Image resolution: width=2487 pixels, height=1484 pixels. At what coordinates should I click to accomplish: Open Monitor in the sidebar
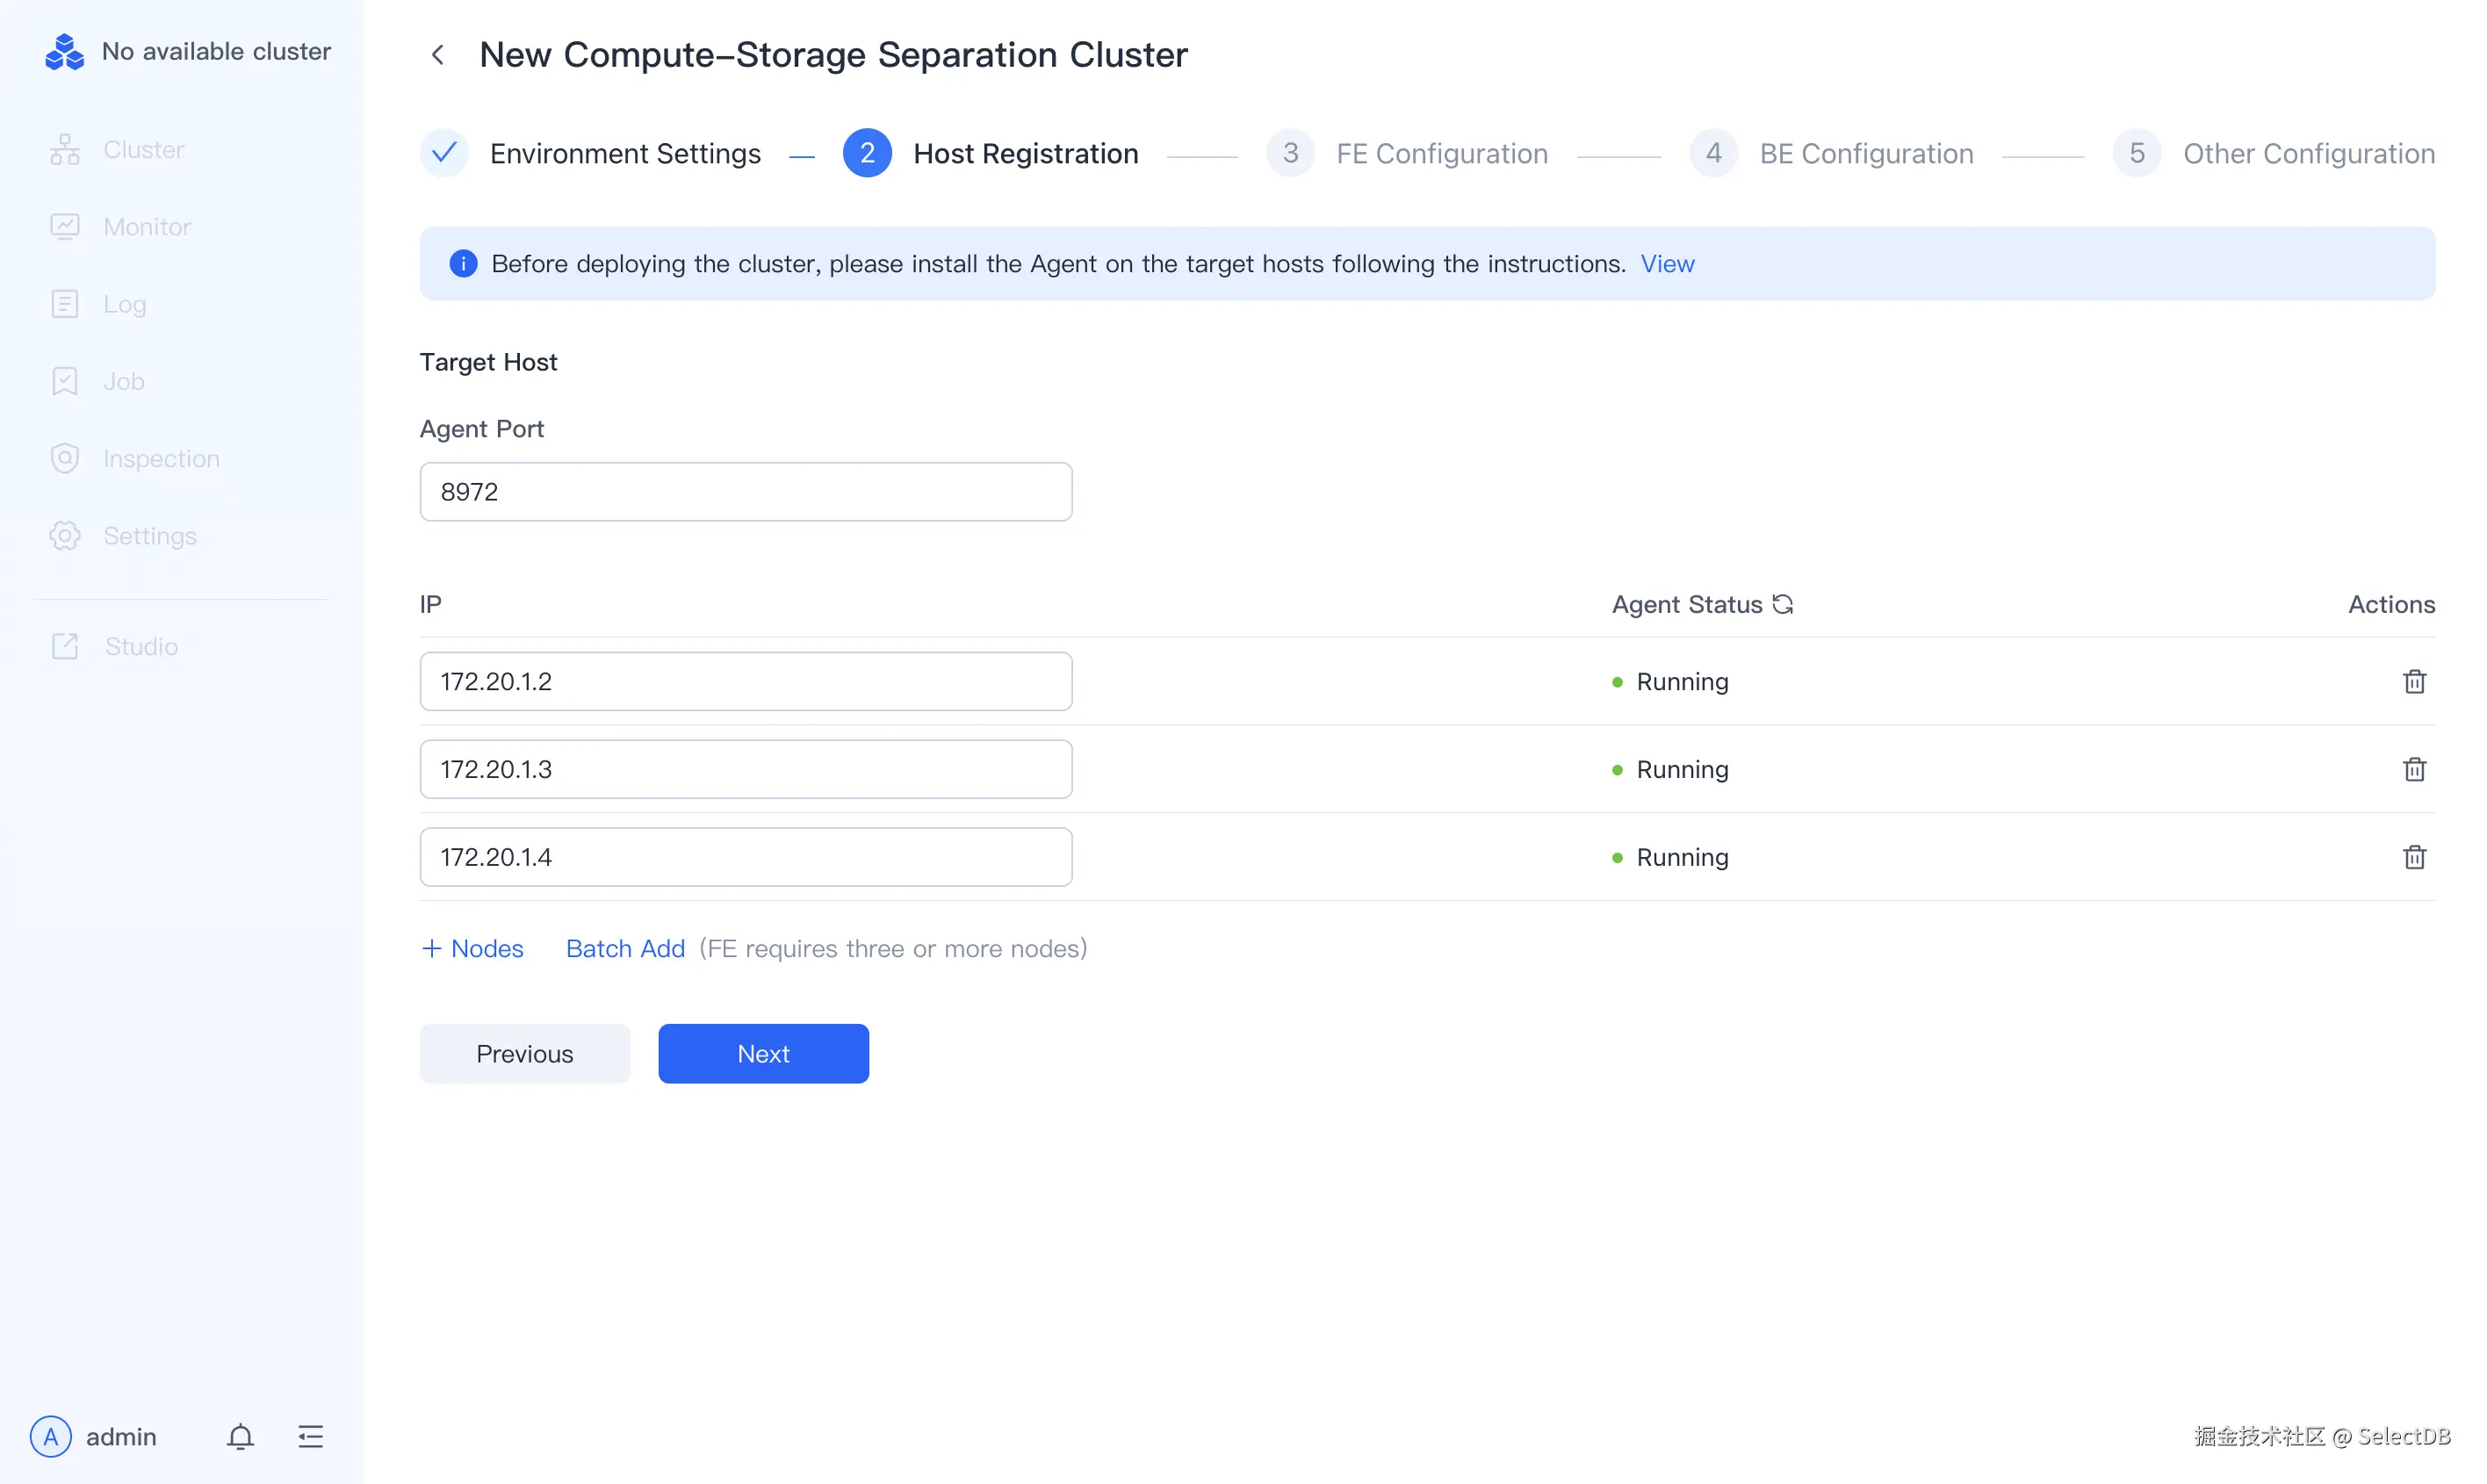pyautogui.click(x=146, y=227)
